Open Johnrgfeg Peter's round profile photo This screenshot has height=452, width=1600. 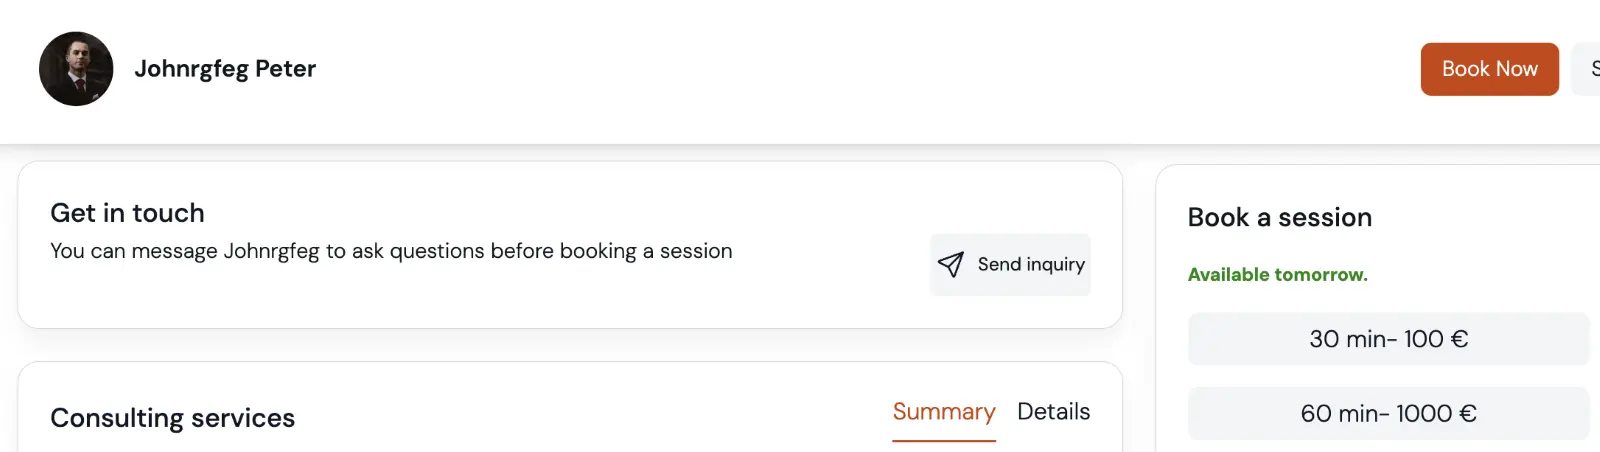pos(76,69)
